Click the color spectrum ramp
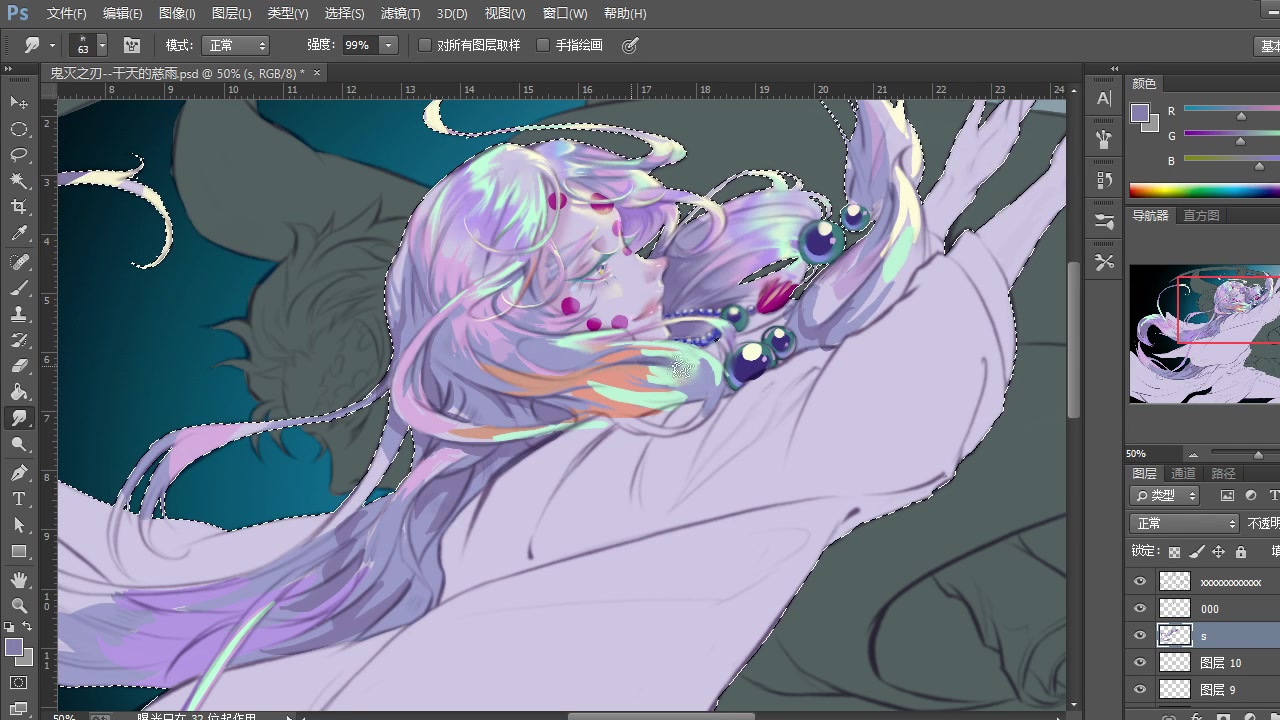1280x720 pixels. coord(1204,191)
